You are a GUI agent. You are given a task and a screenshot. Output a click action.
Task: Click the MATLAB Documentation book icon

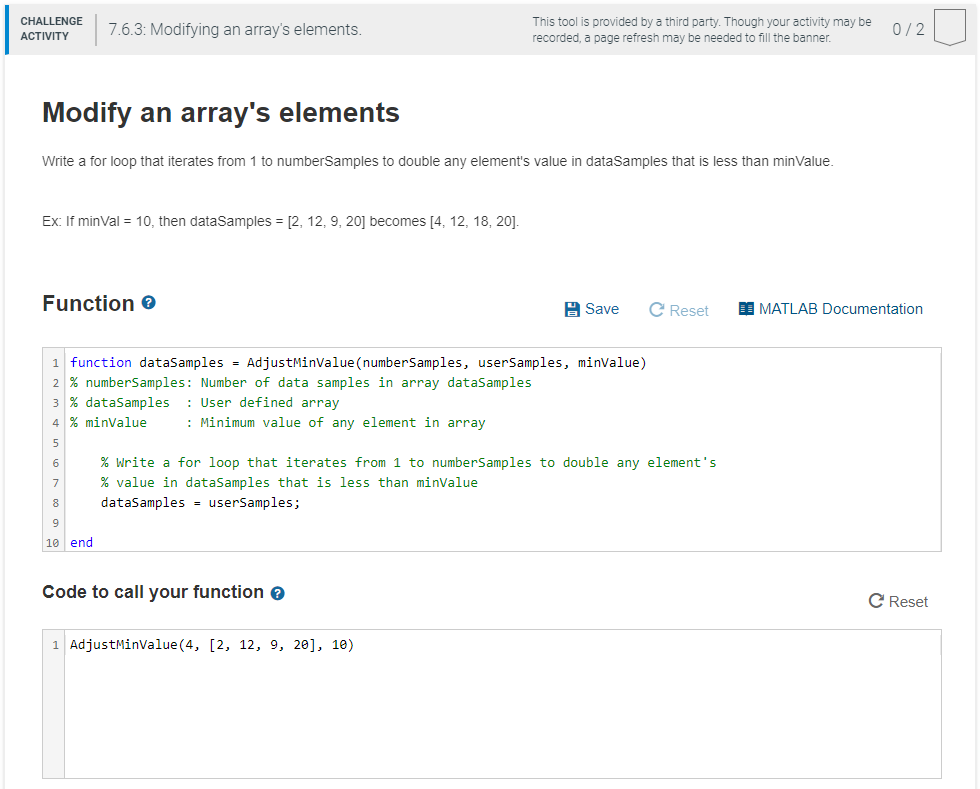pos(746,309)
